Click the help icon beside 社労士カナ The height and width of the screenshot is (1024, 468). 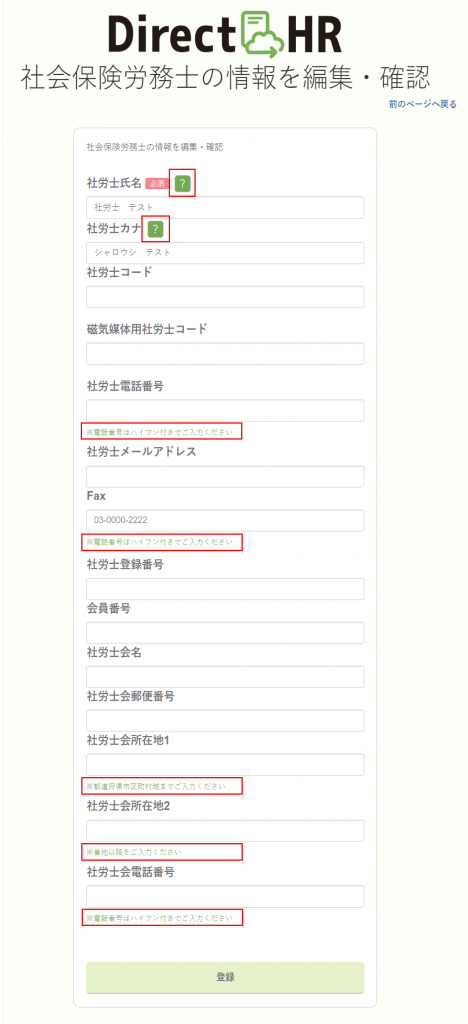(155, 229)
